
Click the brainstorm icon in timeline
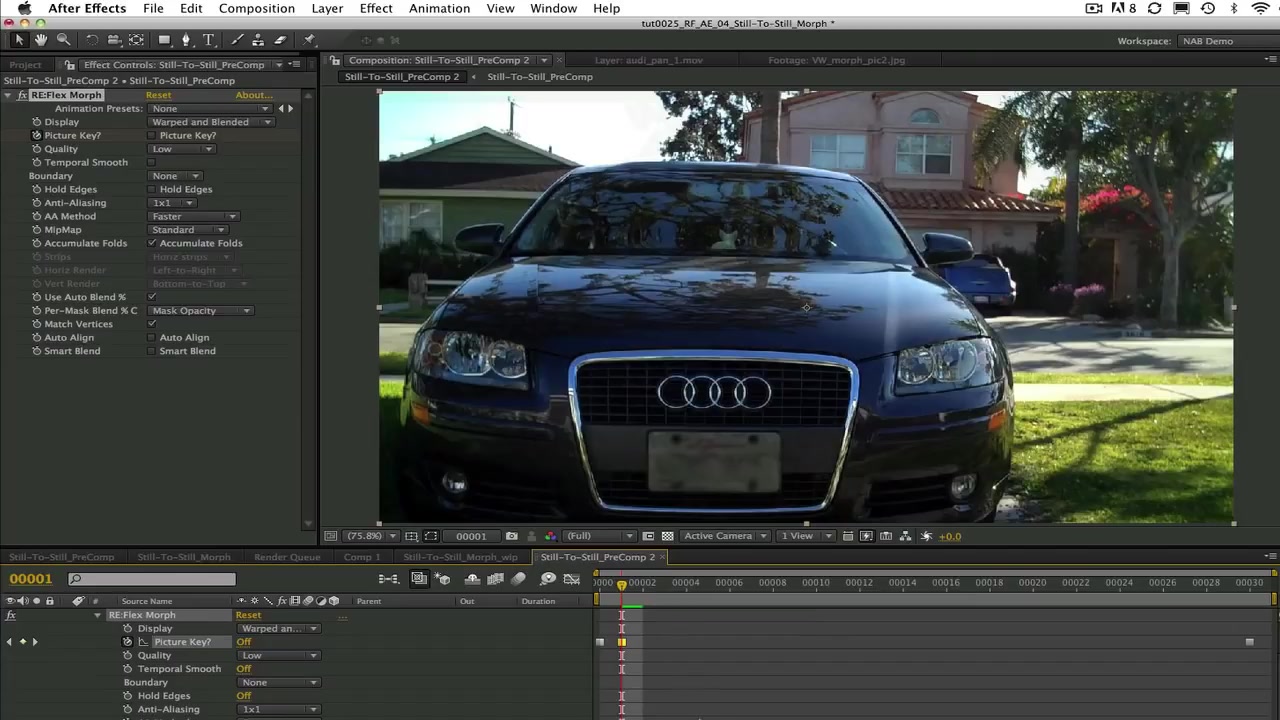click(548, 579)
